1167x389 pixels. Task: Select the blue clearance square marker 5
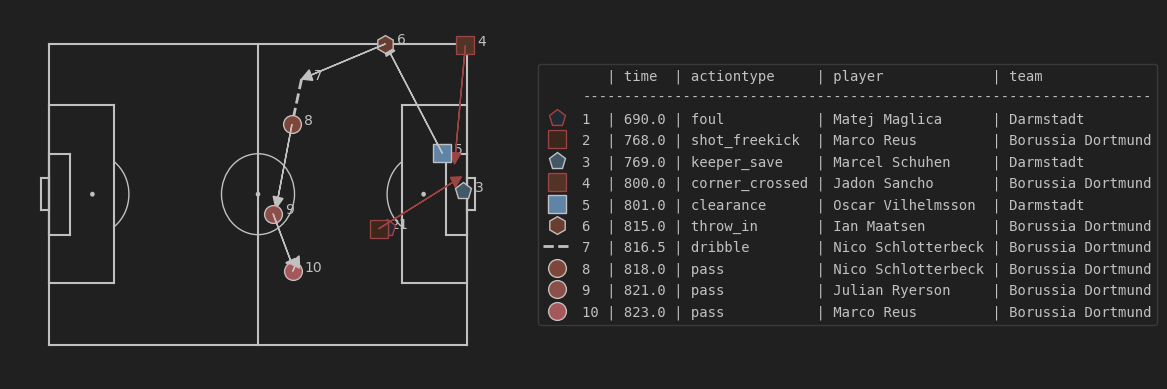(x=443, y=153)
